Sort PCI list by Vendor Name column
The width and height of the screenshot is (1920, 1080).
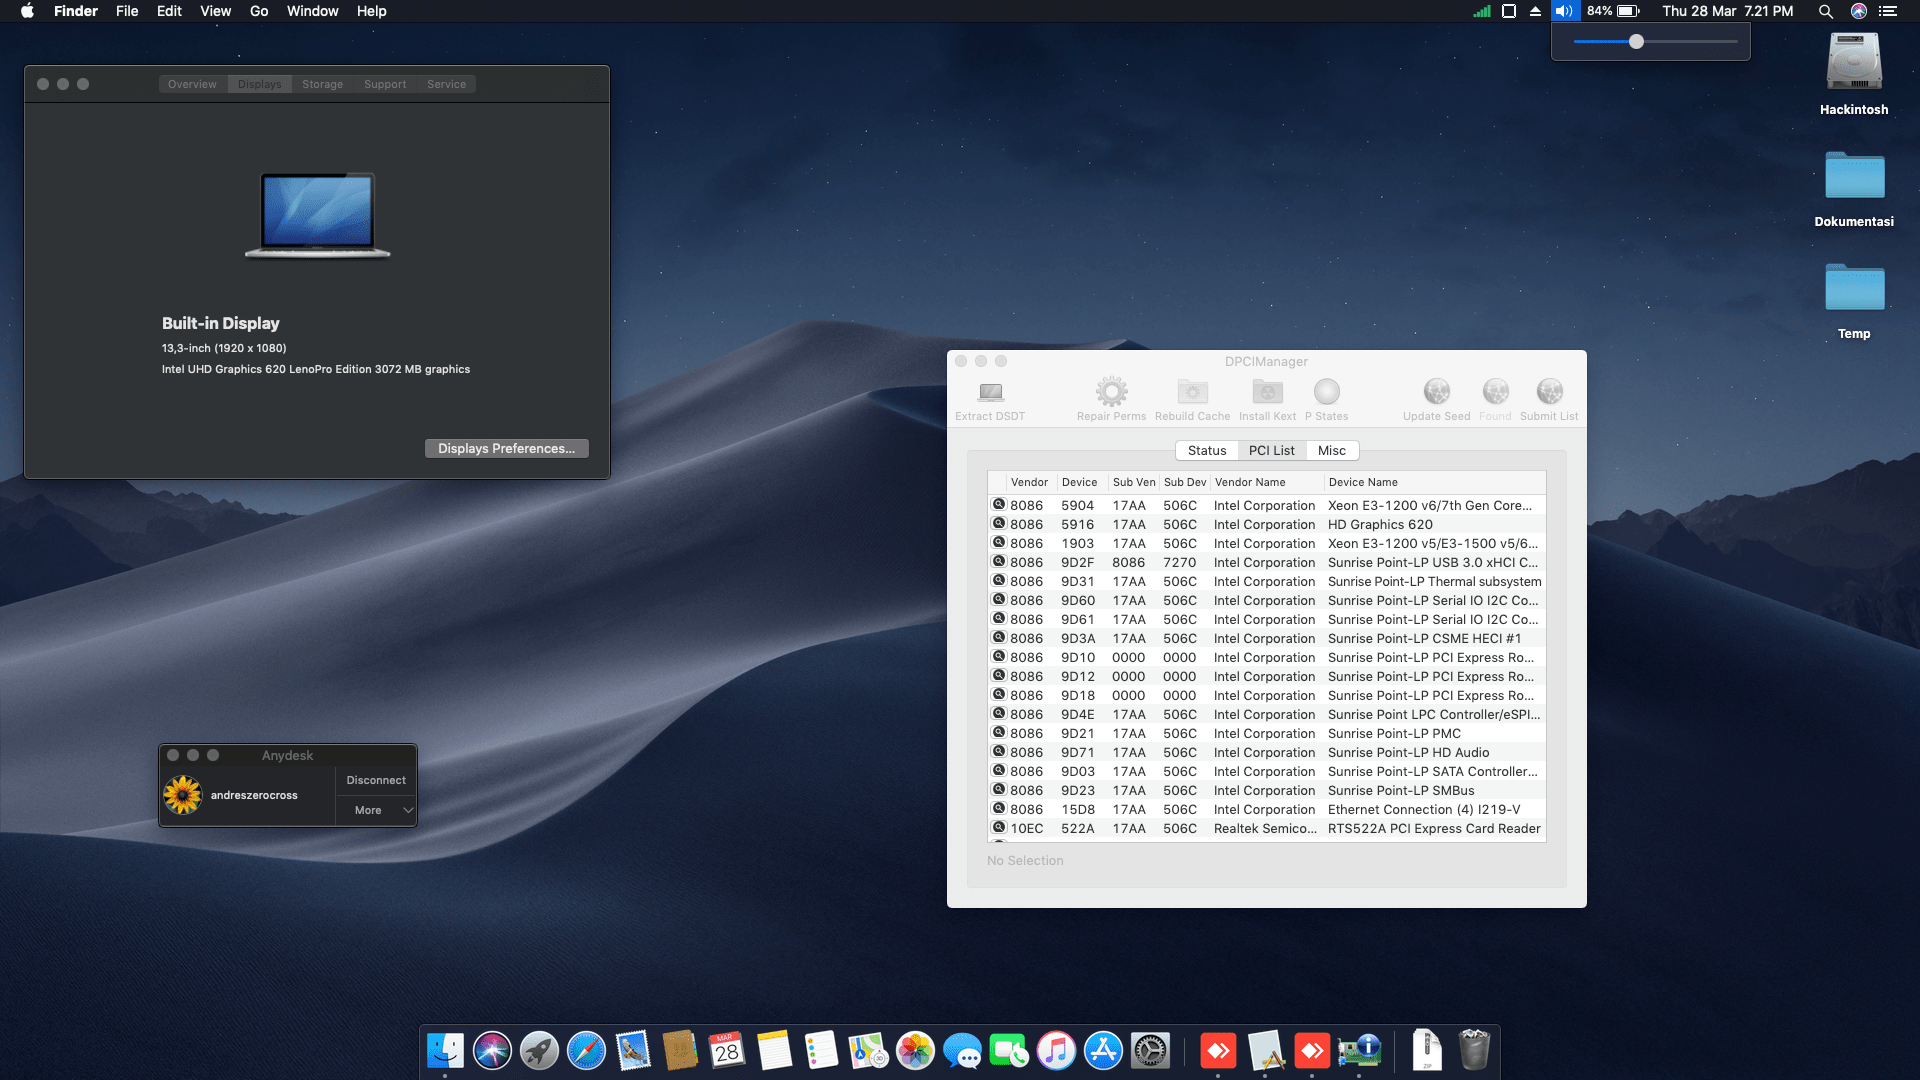point(1250,482)
